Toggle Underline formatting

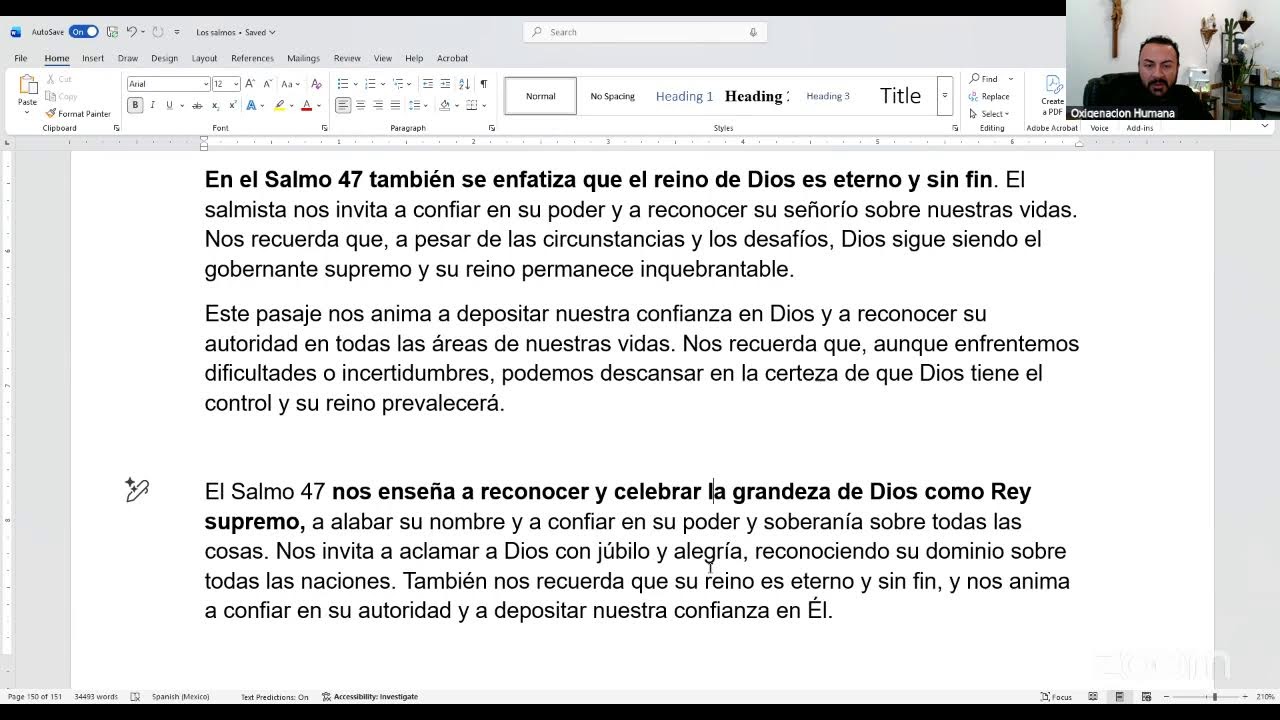tap(169, 105)
